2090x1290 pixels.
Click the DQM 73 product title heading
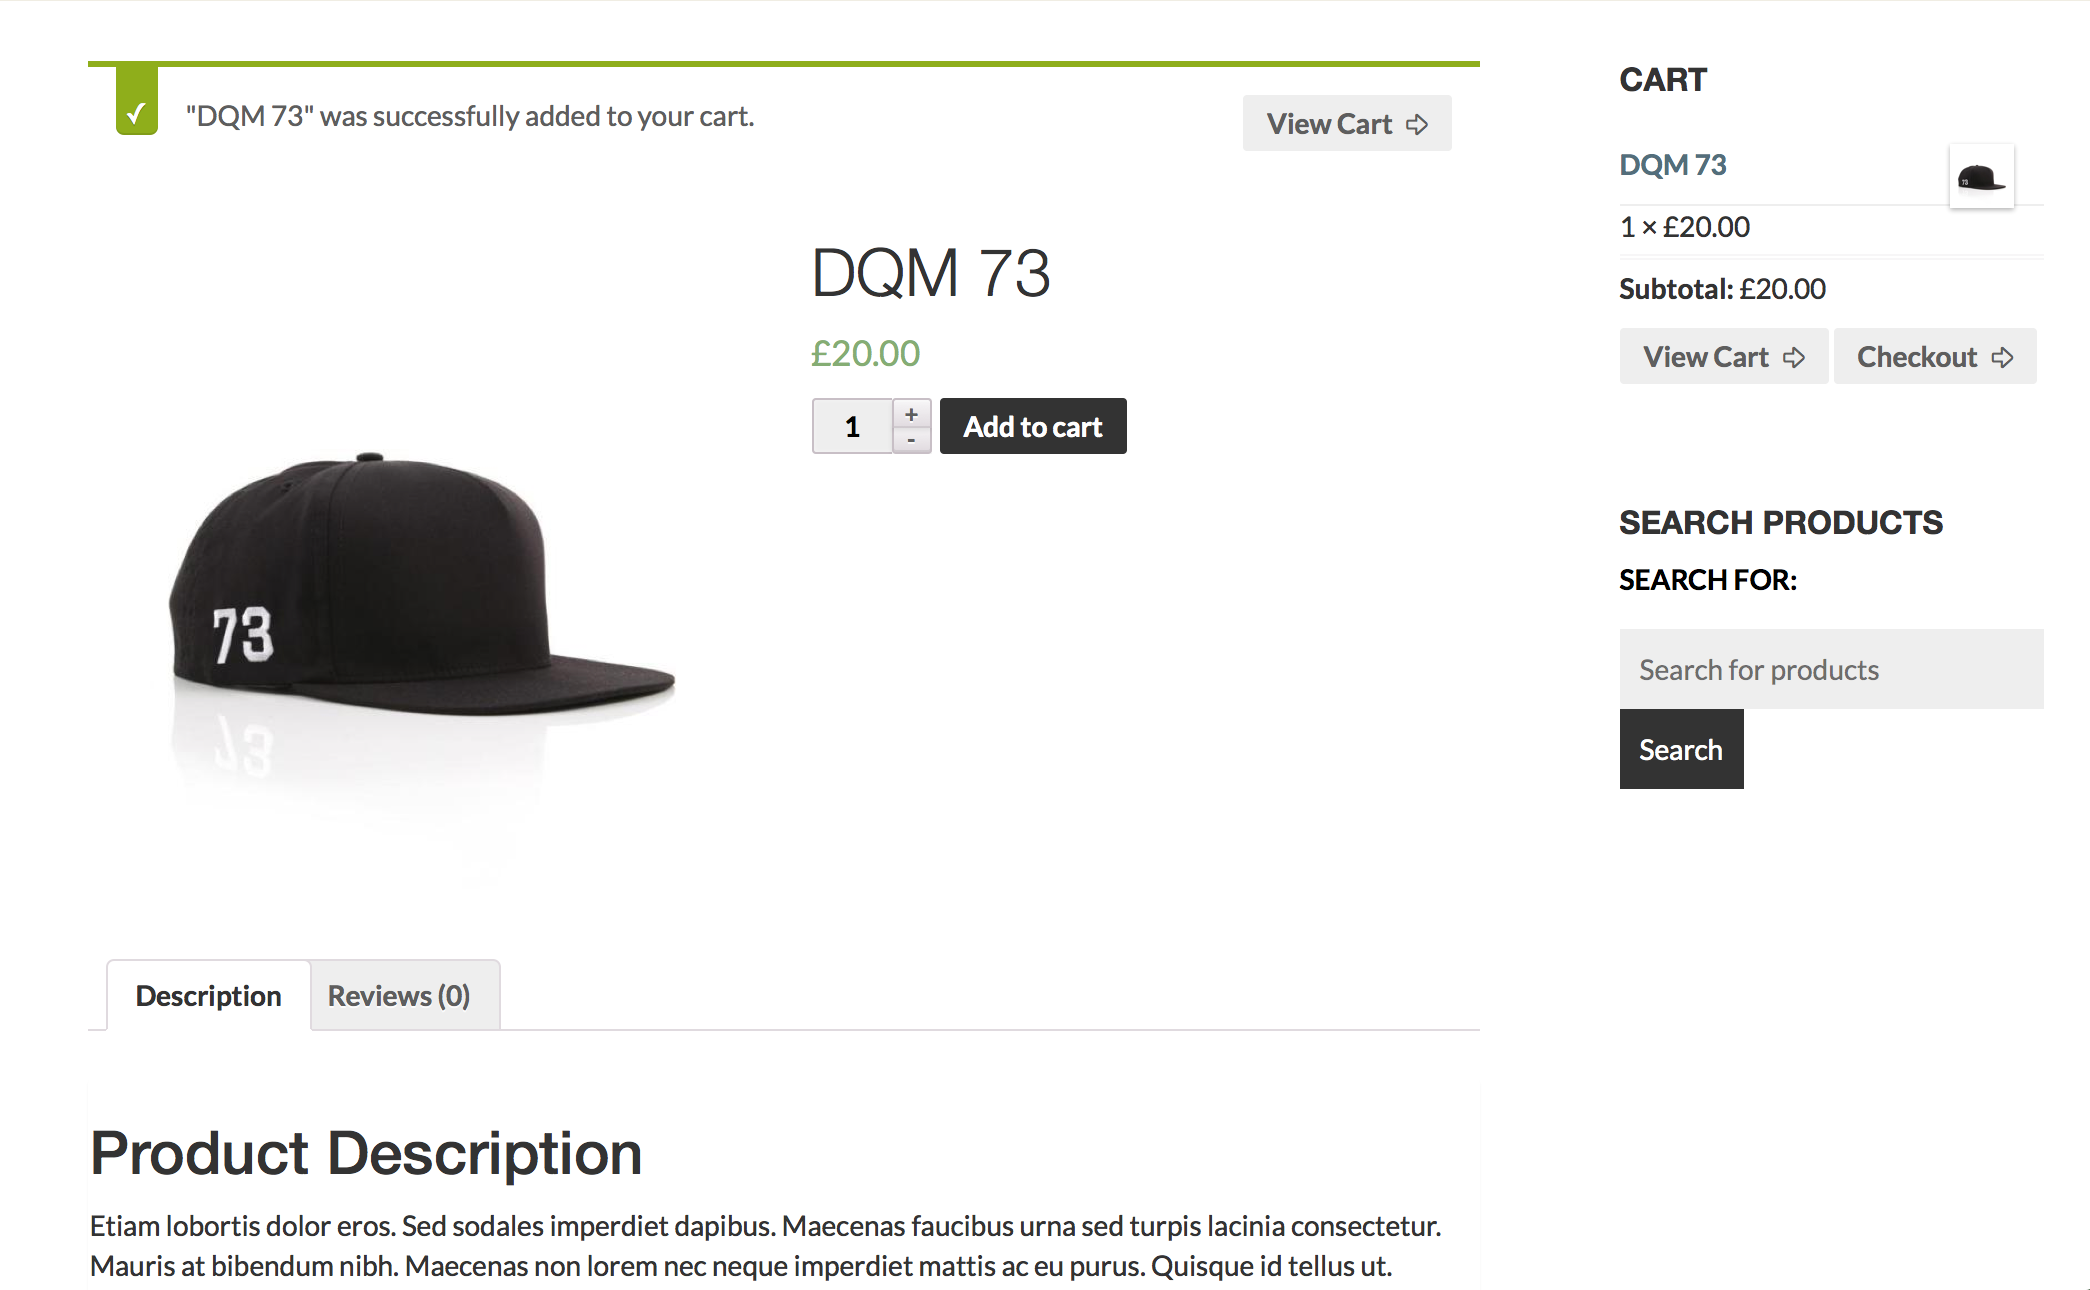coord(931,273)
